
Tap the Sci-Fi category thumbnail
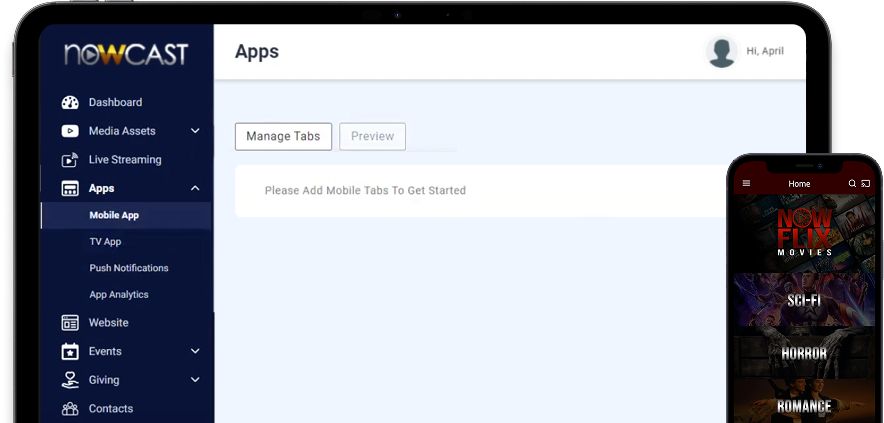coord(804,300)
